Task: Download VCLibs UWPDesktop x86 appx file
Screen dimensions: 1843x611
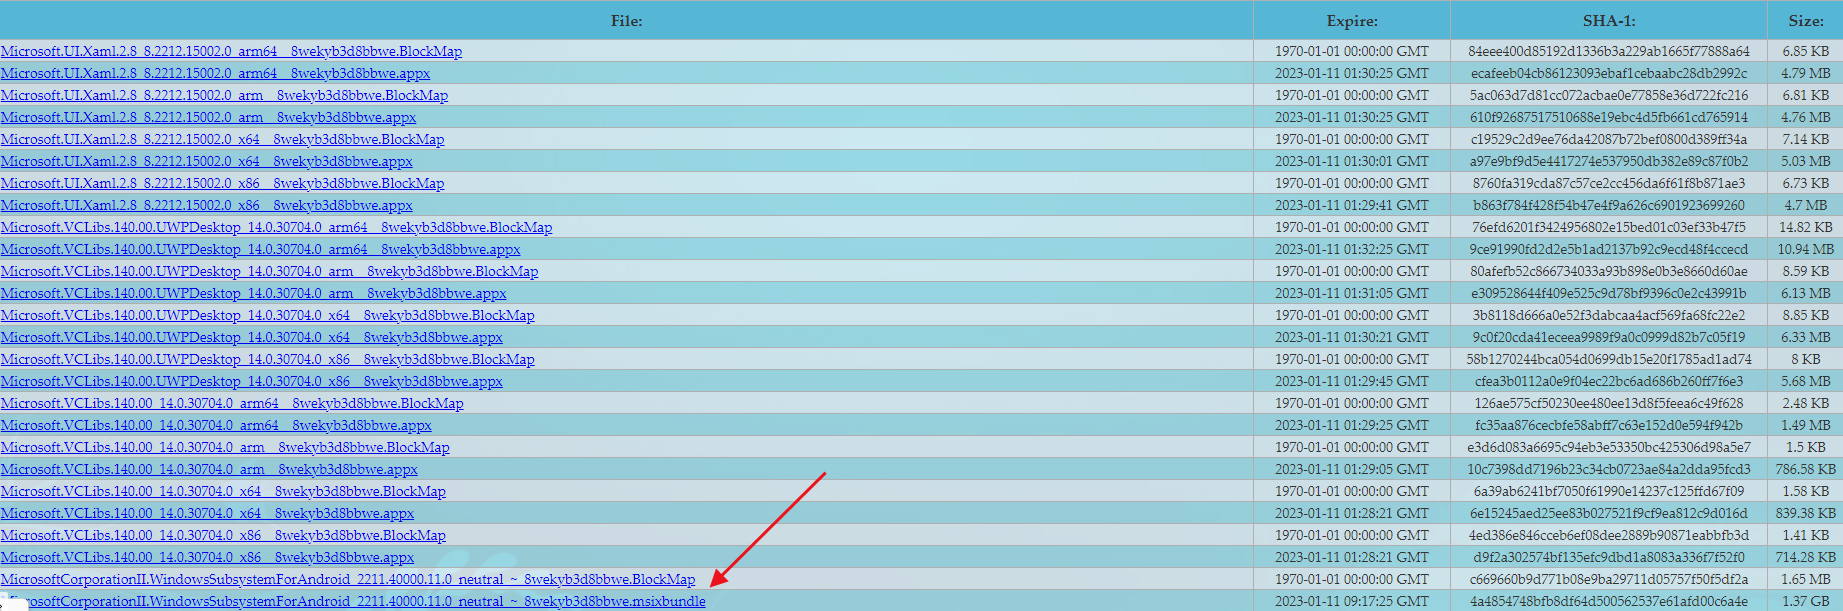Action: pos(251,381)
